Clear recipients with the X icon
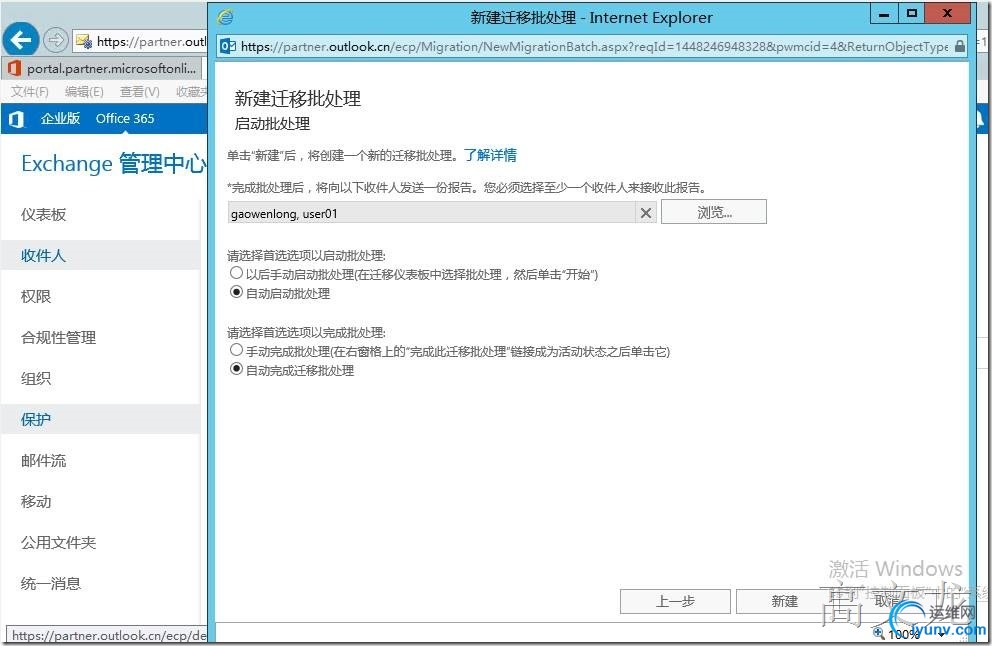992x646 pixels. coord(646,213)
